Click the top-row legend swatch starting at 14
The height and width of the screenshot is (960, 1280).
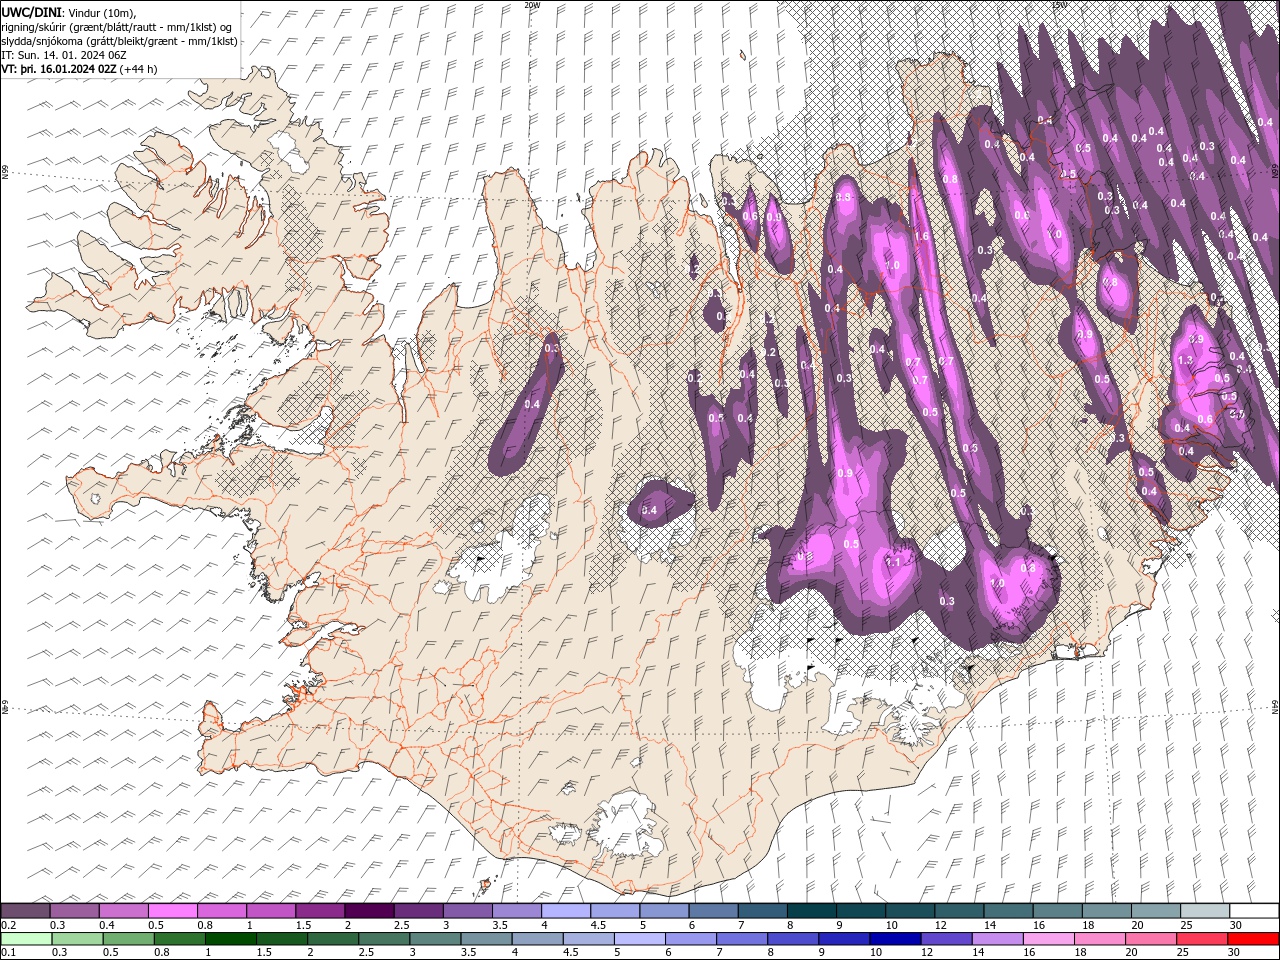(x=1007, y=911)
